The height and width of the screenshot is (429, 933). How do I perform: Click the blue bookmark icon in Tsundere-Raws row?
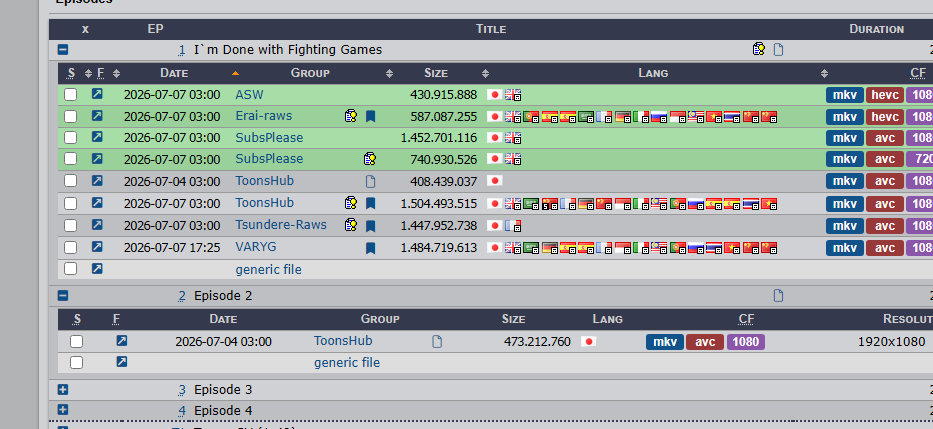(370, 226)
